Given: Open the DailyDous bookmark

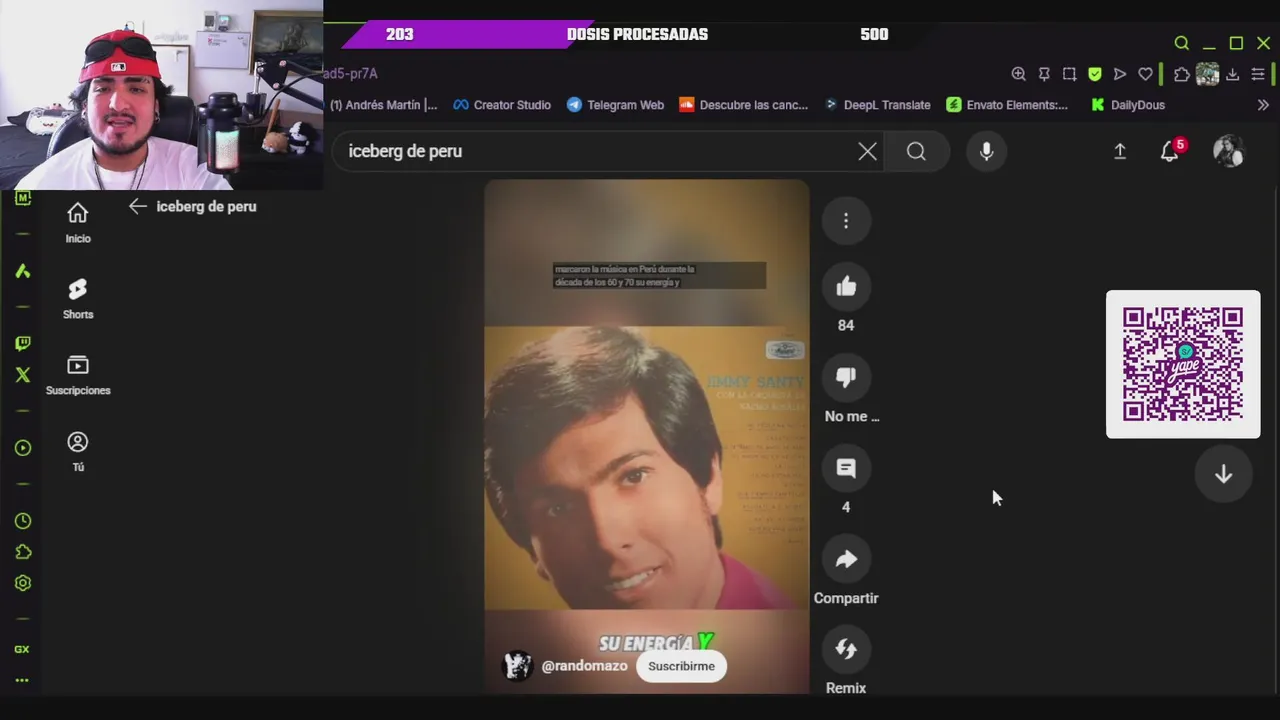Looking at the screenshot, I should pos(1128,105).
